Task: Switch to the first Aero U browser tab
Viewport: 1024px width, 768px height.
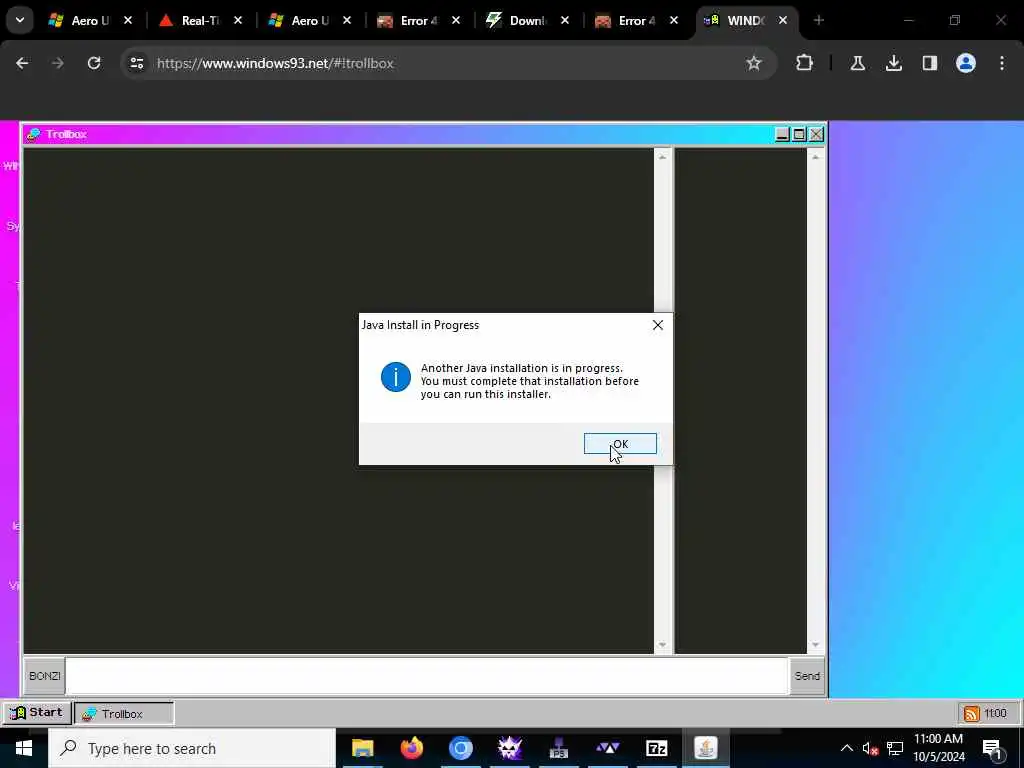Action: 89,21
